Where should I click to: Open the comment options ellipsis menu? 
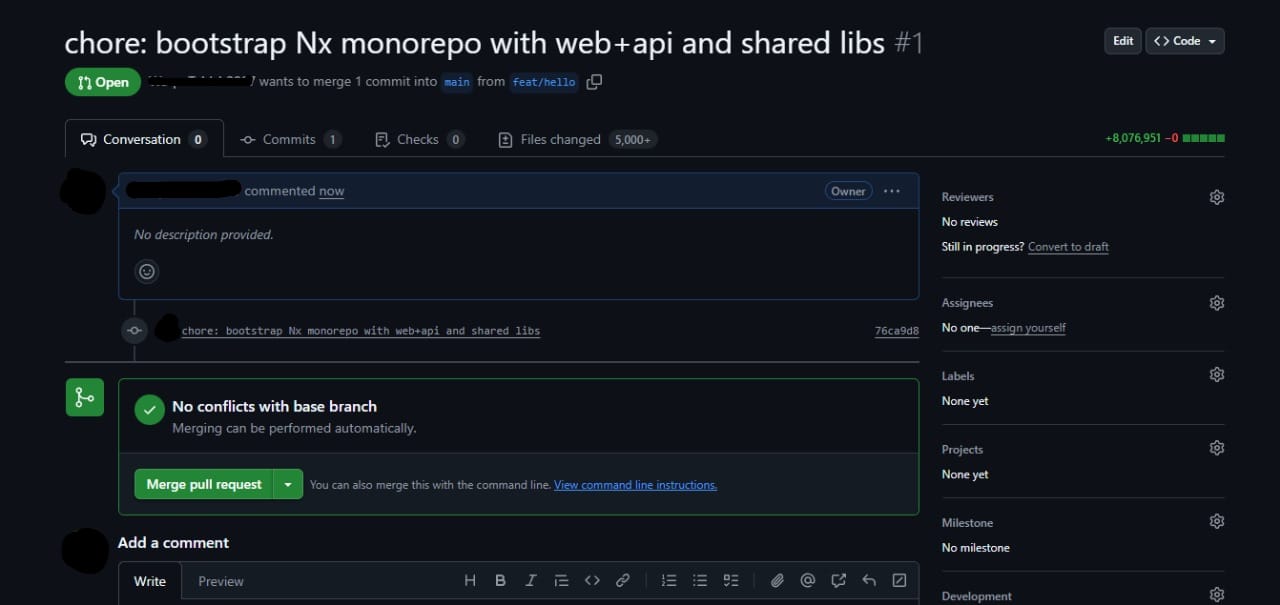[x=891, y=191]
